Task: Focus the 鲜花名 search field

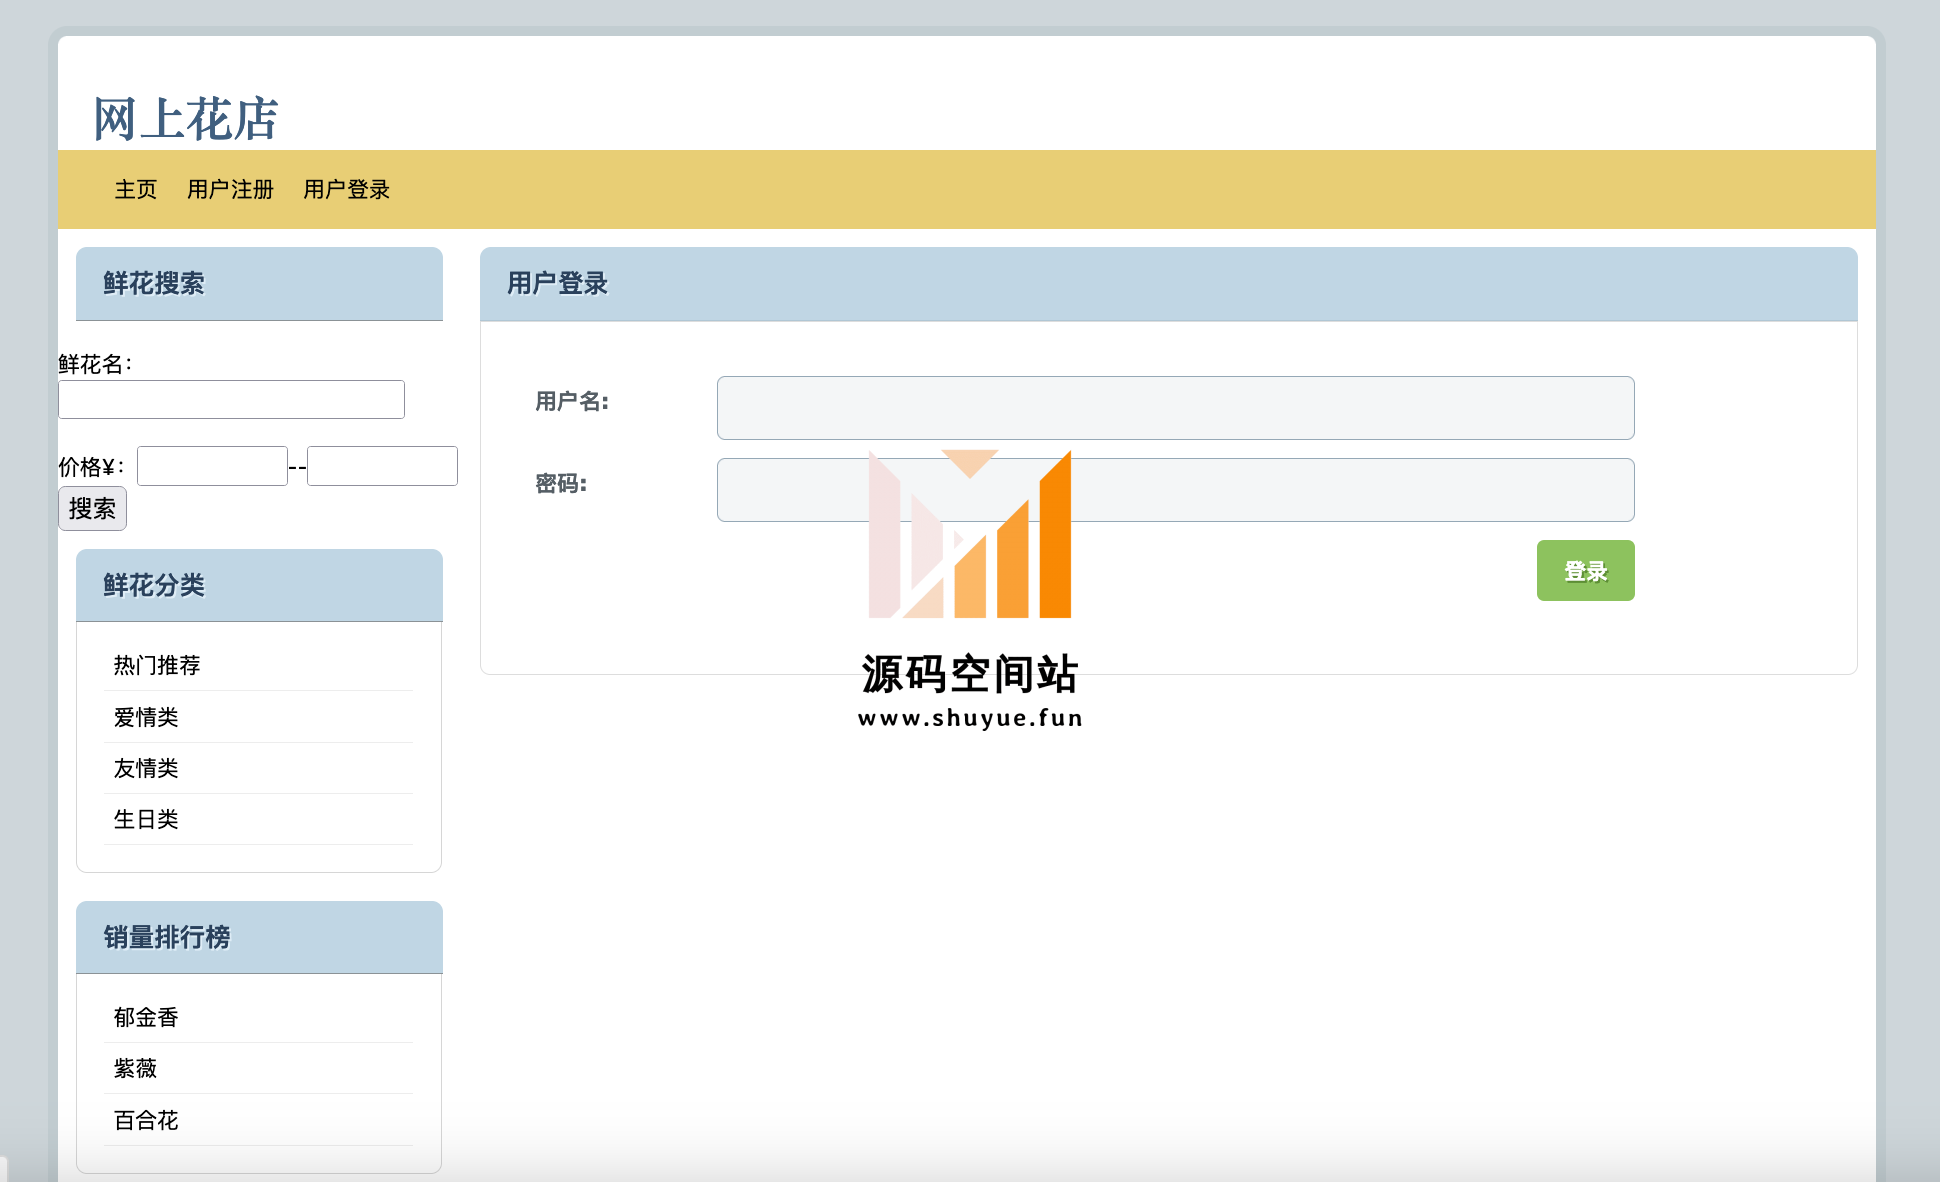Action: (x=231, y=399)
